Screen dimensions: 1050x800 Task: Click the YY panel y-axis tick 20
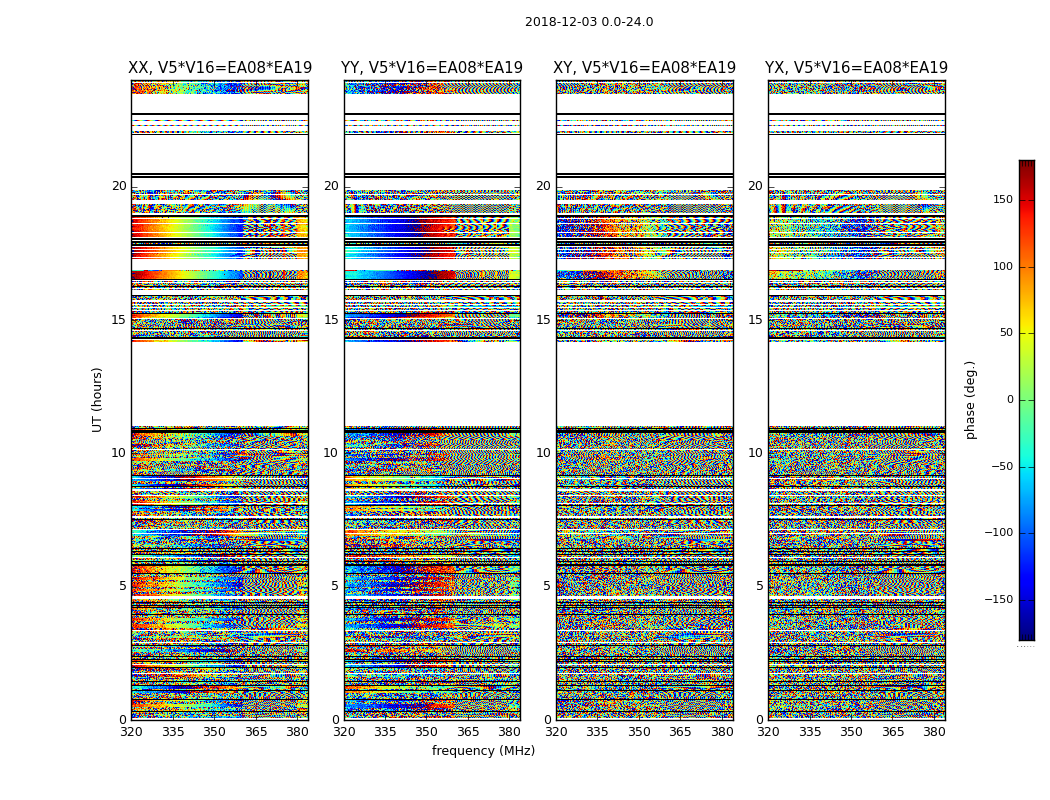coord(331,186)
